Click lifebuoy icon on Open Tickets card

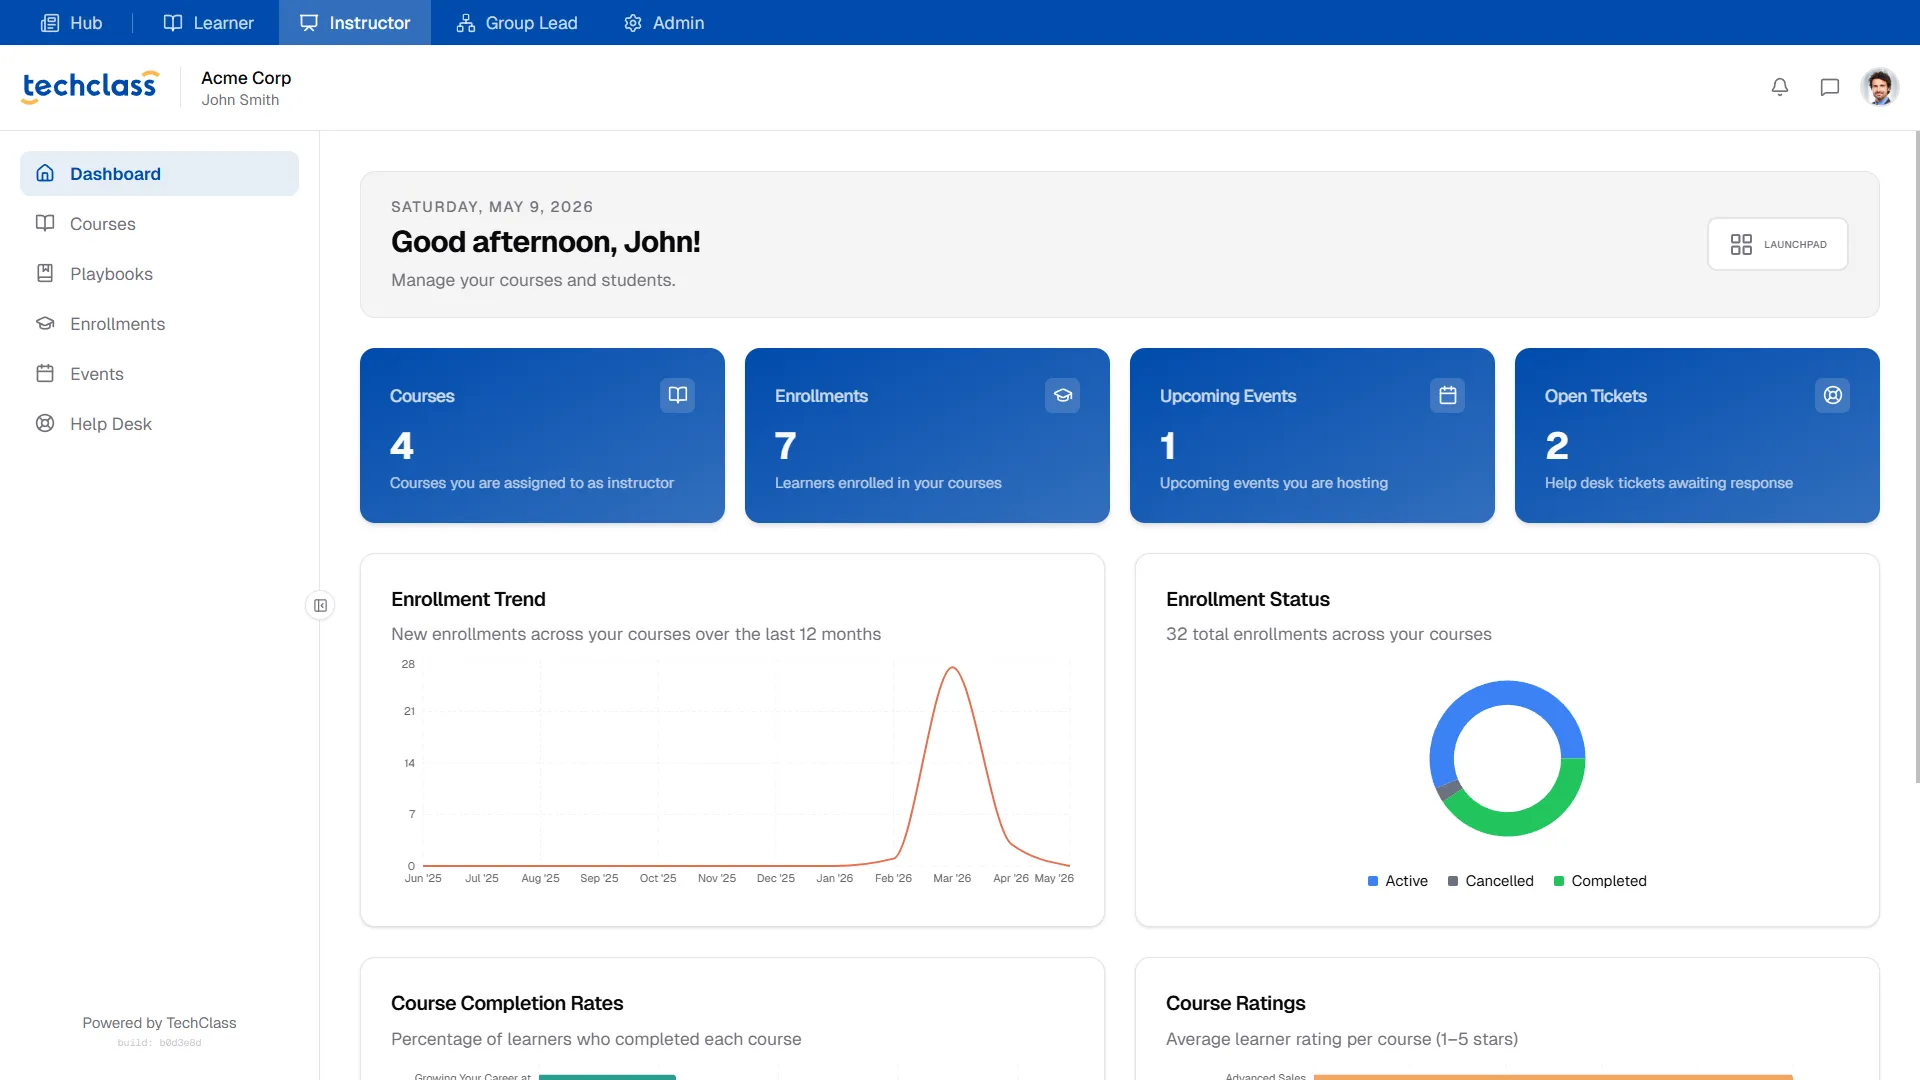point(1833,395)
